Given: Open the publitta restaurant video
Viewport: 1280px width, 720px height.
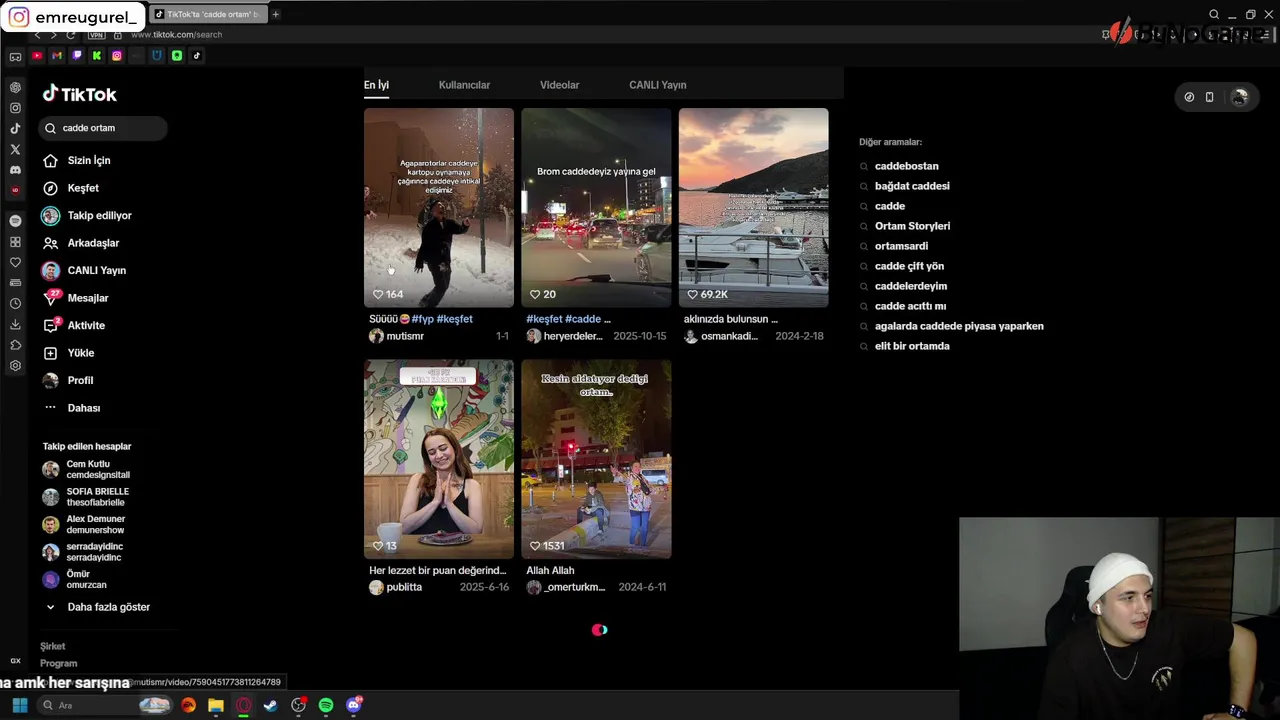Looking at the screenshot, I should pyautogui.click(x=439, y=459).
